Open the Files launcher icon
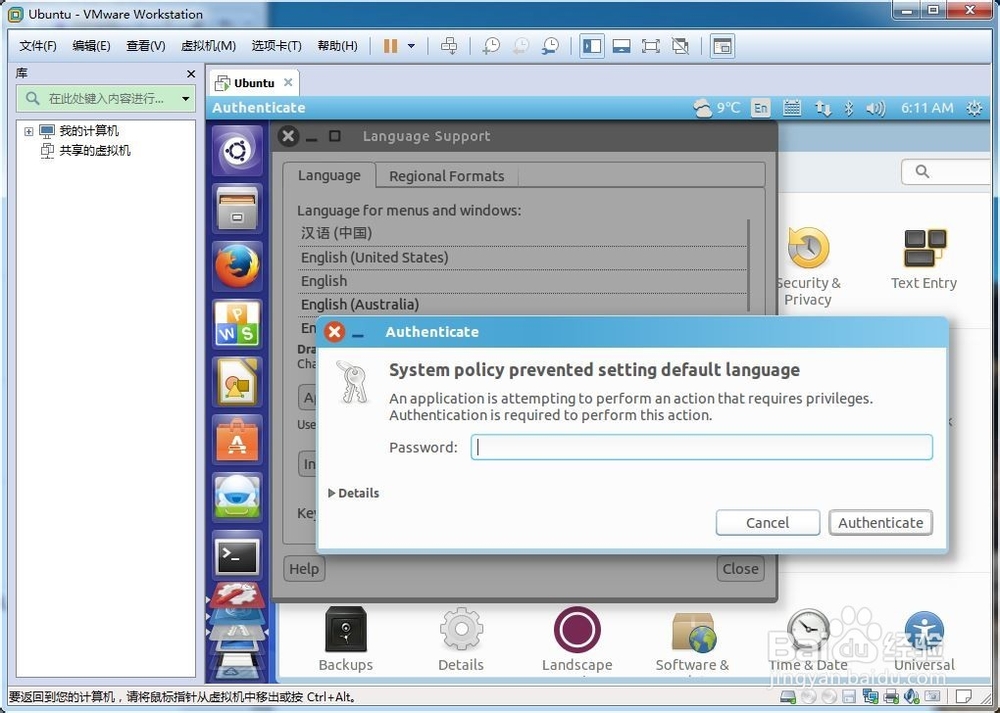The width and height of the screenshot is (1000, 713). coord(237,209)
